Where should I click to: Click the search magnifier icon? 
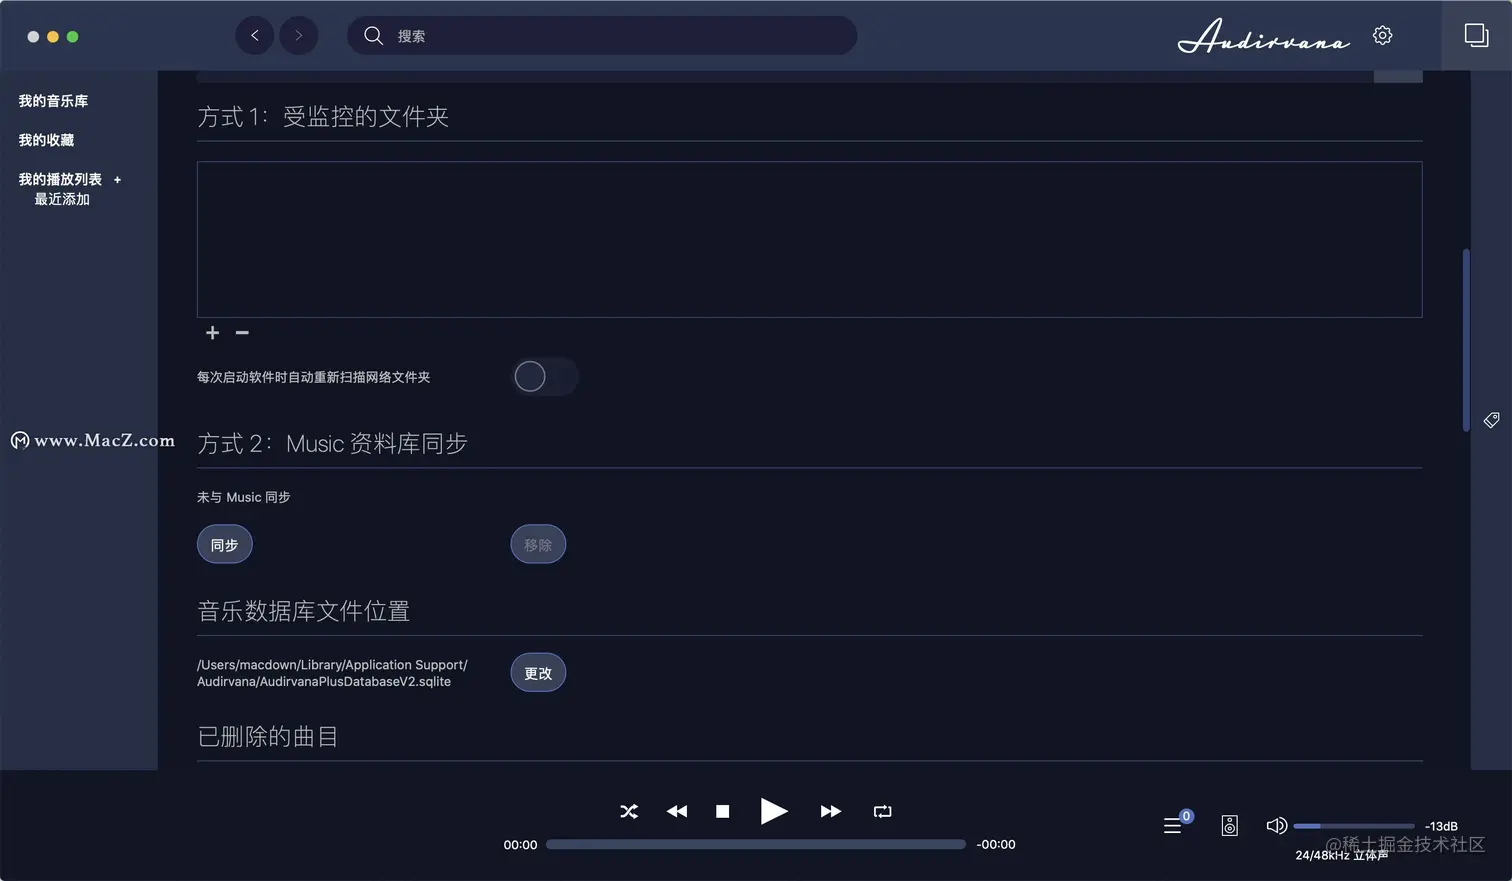[373, 36]
